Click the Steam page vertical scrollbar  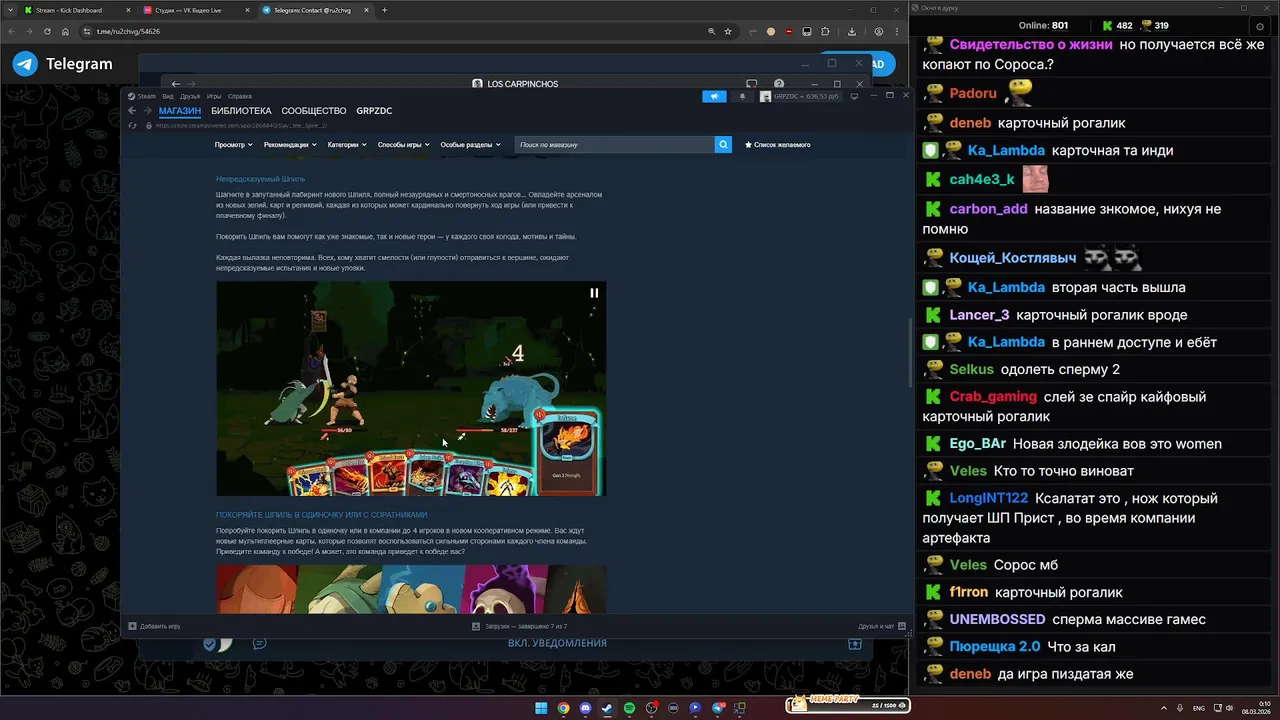(909, 355)
